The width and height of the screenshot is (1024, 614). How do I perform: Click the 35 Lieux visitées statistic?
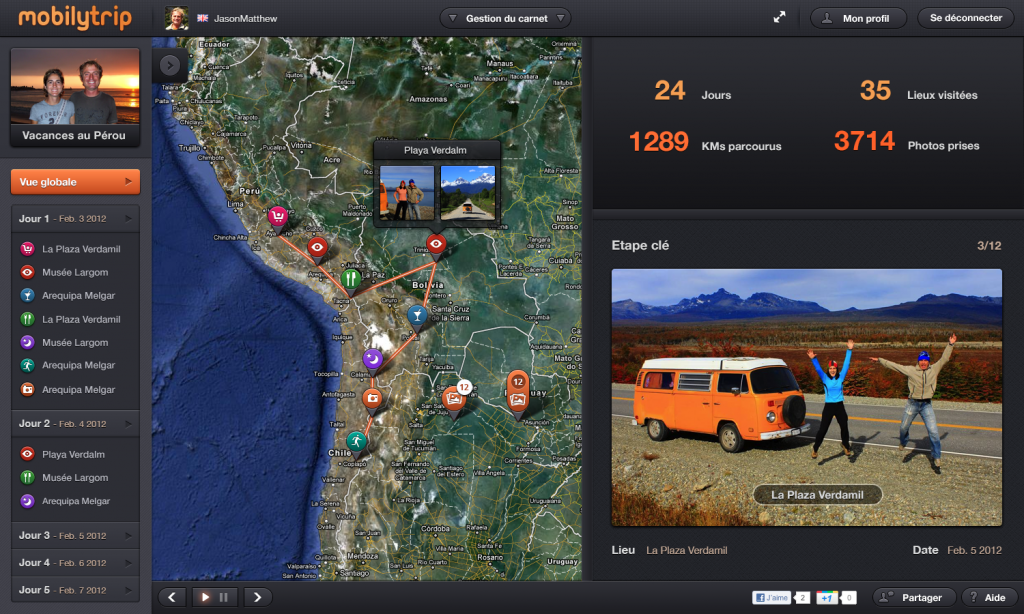pyautogui.click(x=918, y=91)
